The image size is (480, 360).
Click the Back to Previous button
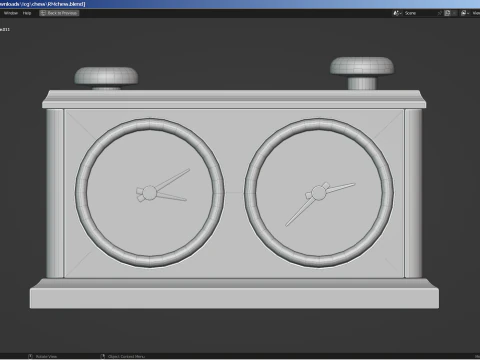click(59, 13)
